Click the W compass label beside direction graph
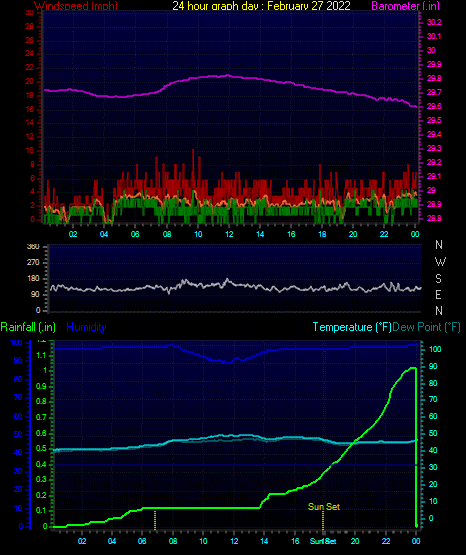 pos(440,262)
